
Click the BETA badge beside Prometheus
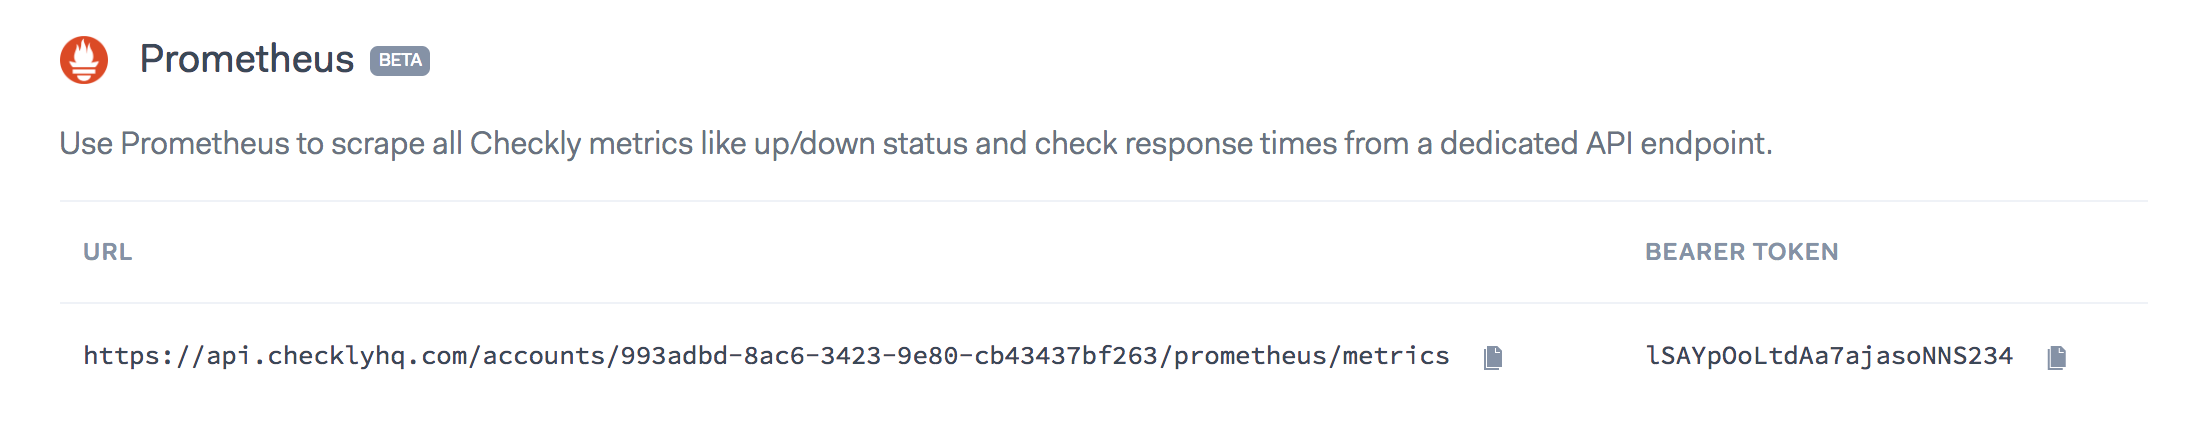pos(400,60)
